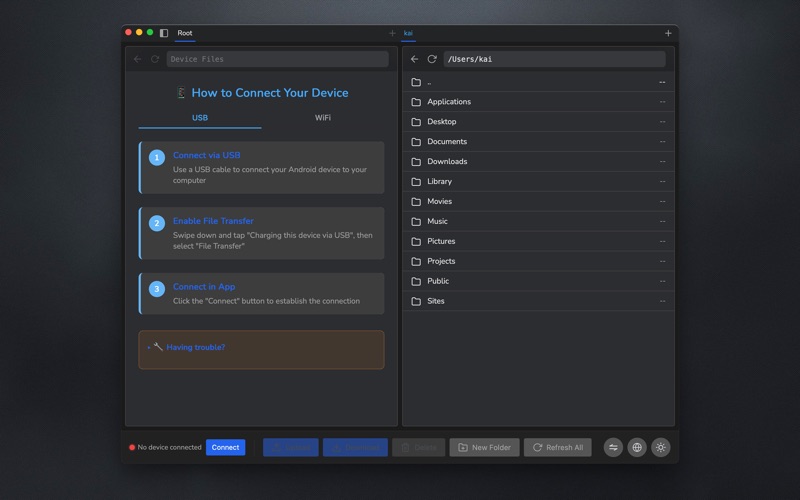
Task: Click the /Users/kai path field
Action: [555, 59]
